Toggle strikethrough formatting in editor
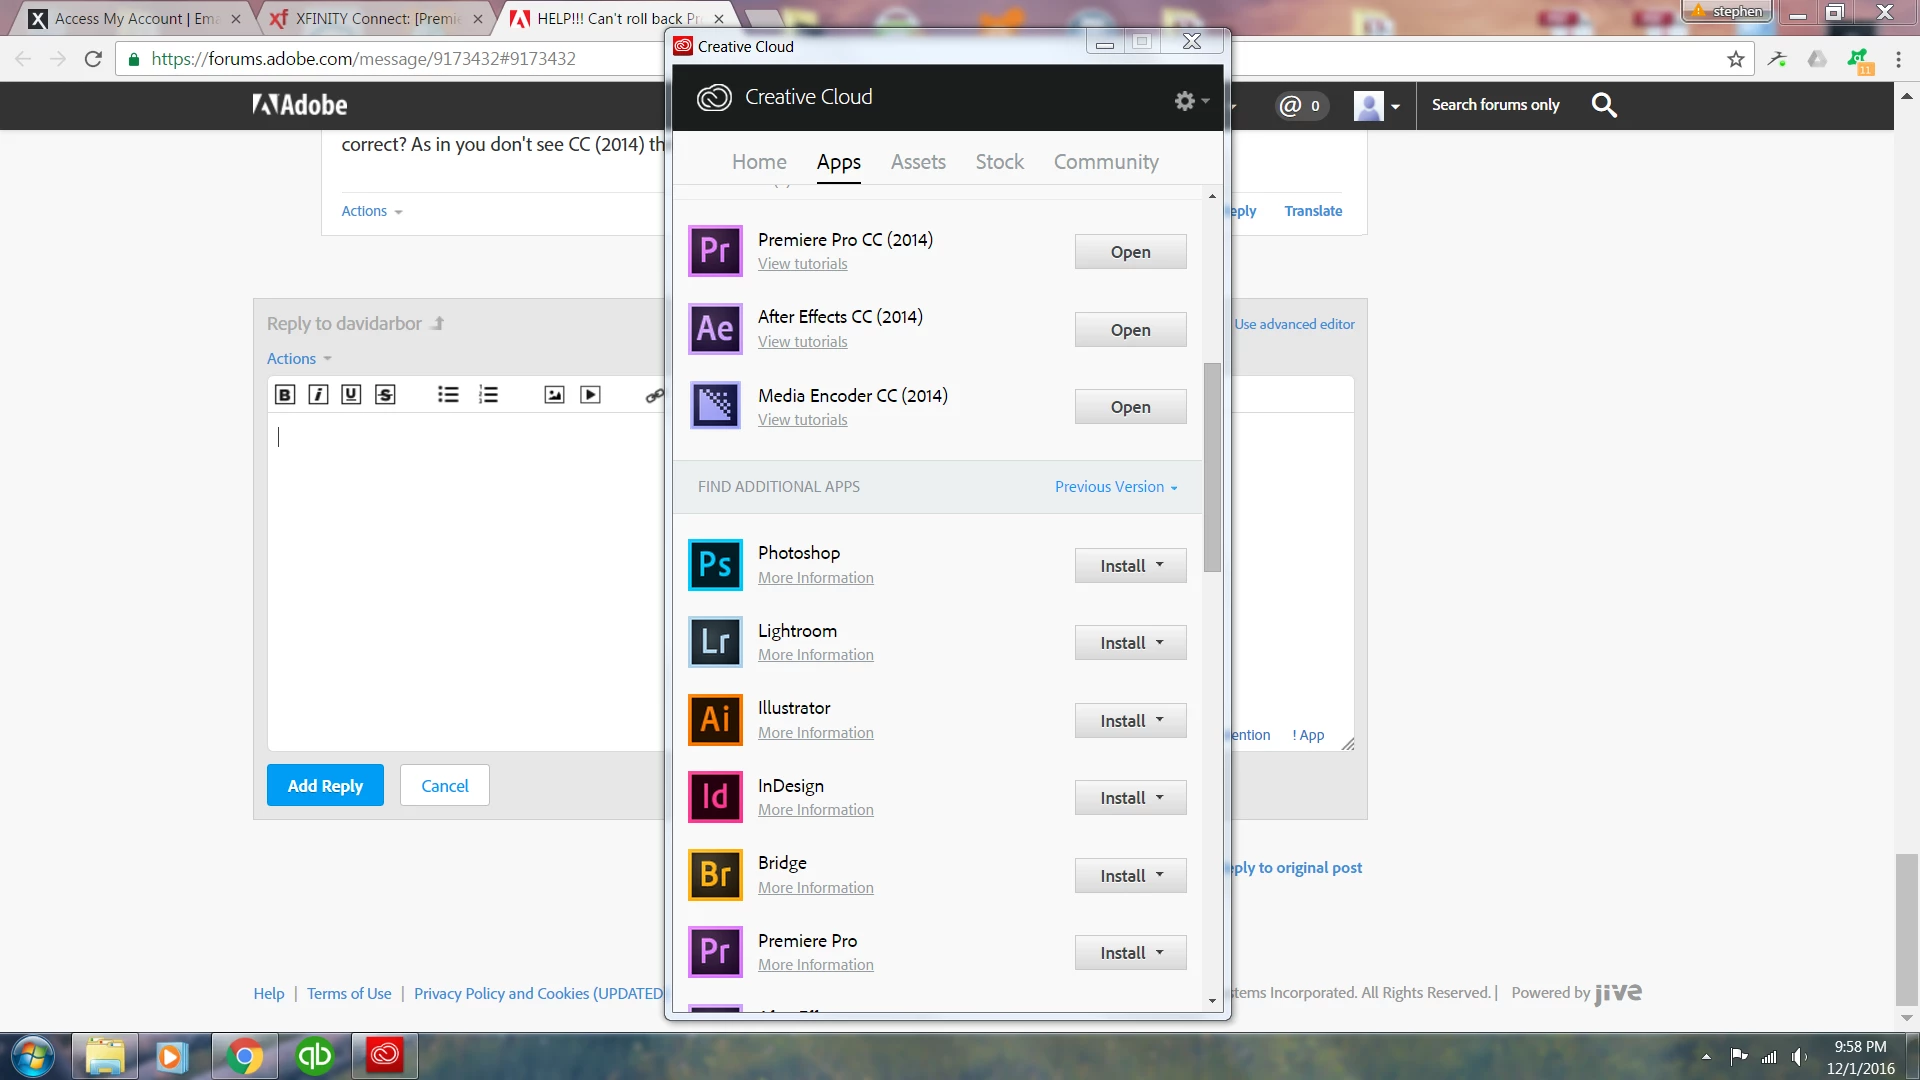The height and width of the screenshot is (1080, 1920). (x=385, y=395)
